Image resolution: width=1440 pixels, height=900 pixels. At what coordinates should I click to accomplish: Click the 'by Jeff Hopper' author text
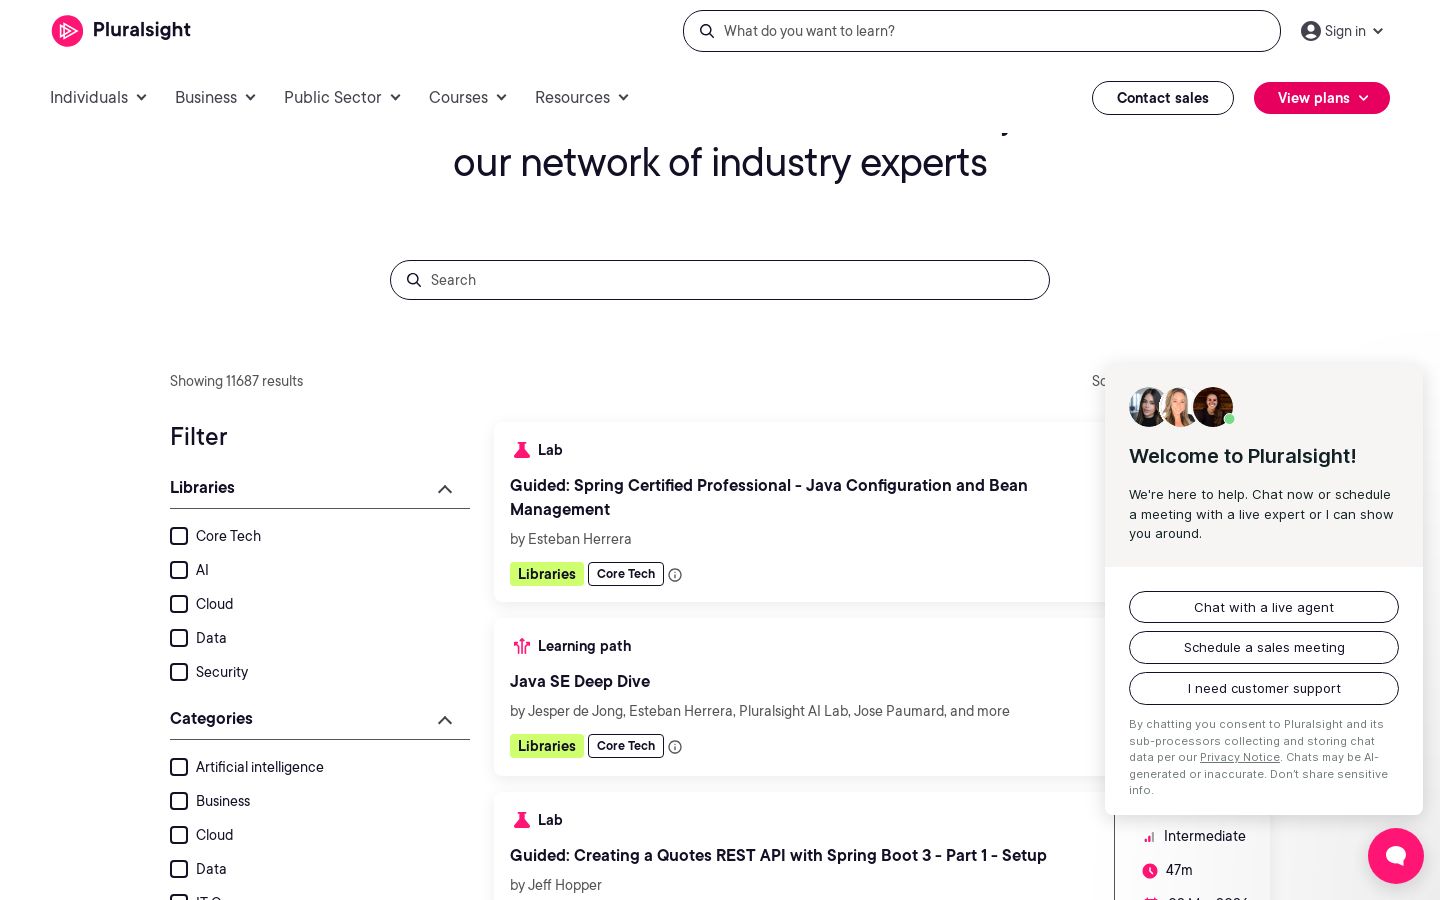pos(556,885)
